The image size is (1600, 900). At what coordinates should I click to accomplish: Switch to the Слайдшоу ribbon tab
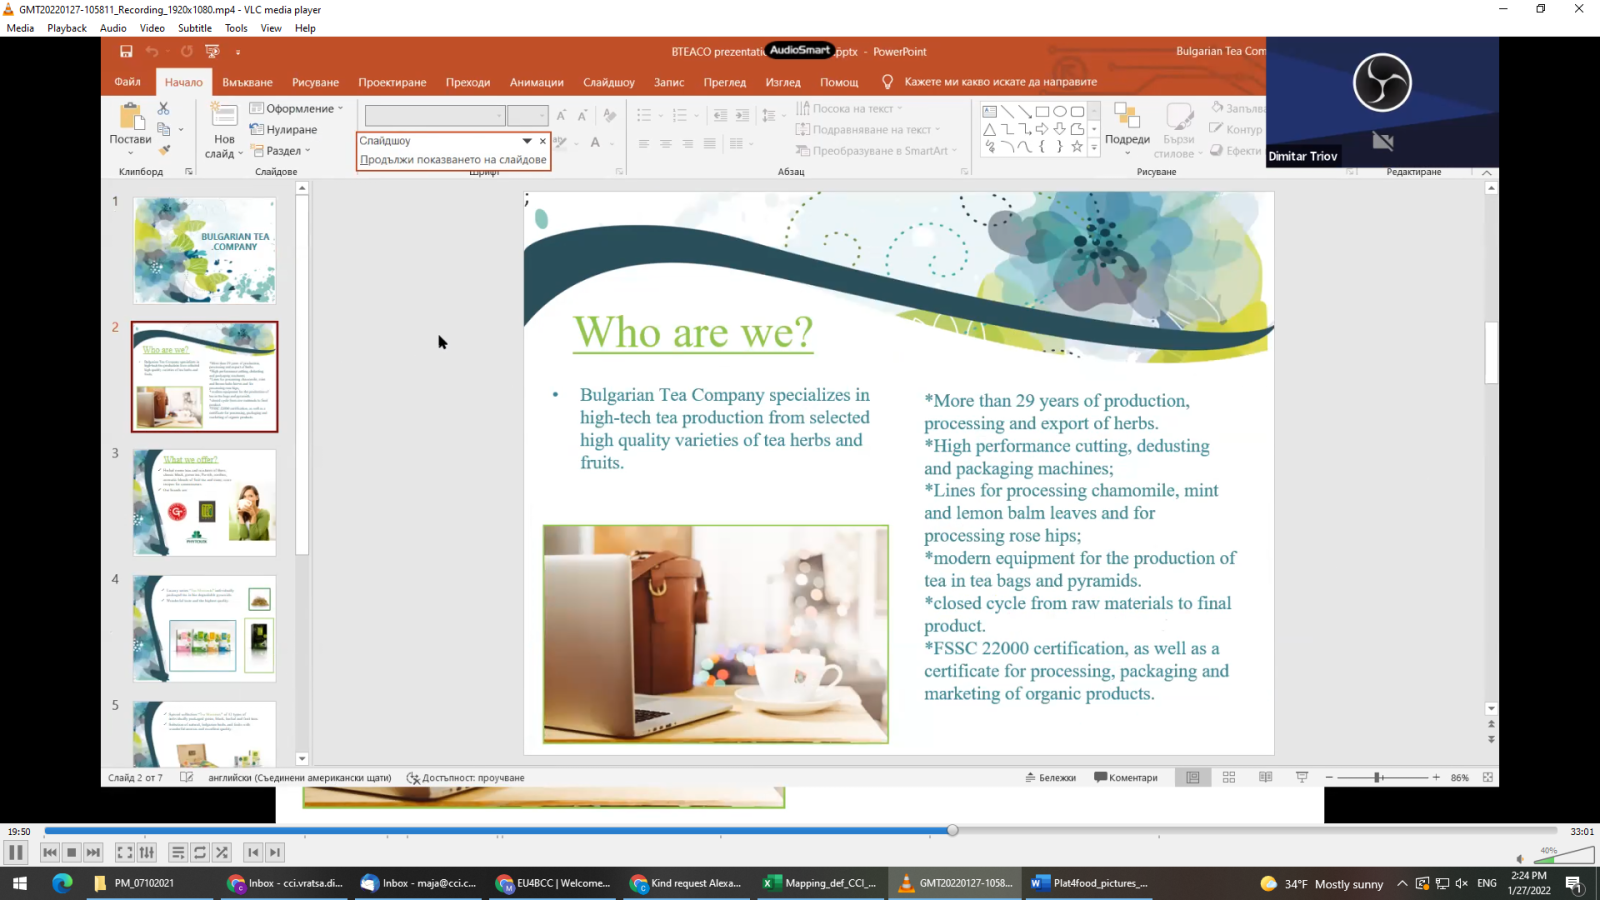tap(609, 82)
